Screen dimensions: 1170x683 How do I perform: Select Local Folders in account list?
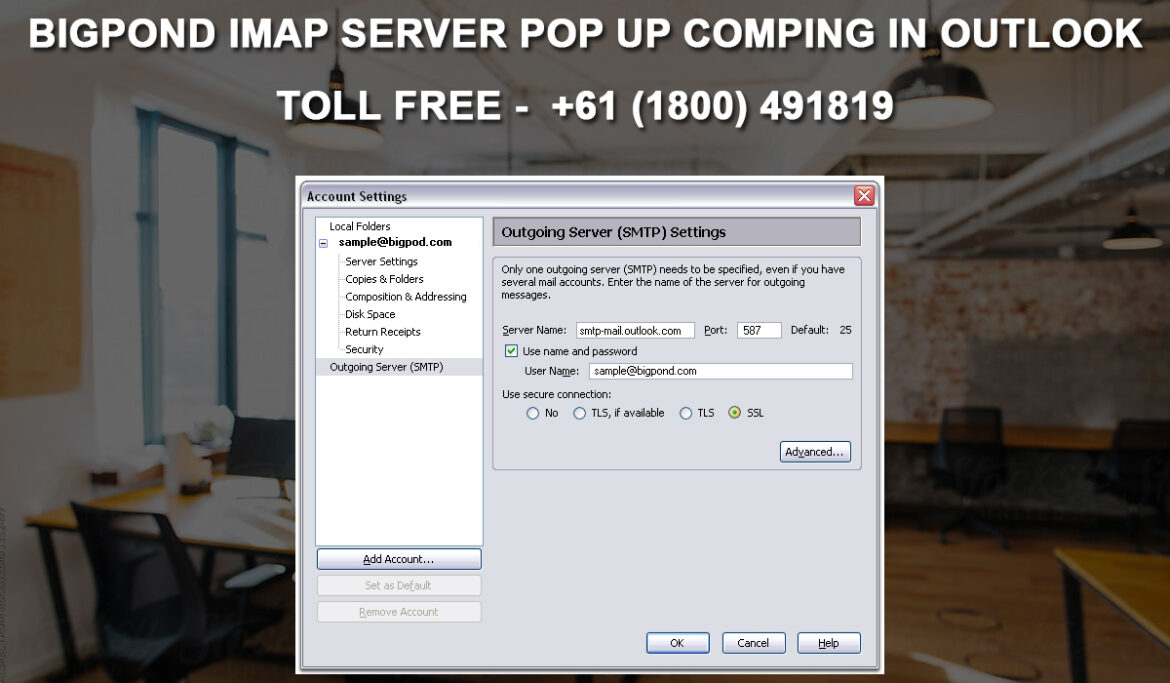pos(360,226)
